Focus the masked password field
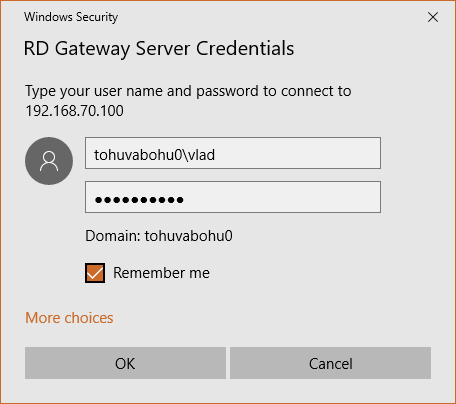Viewport: 456px width, 404px height. pyautogui.click(x=233, y=197)
